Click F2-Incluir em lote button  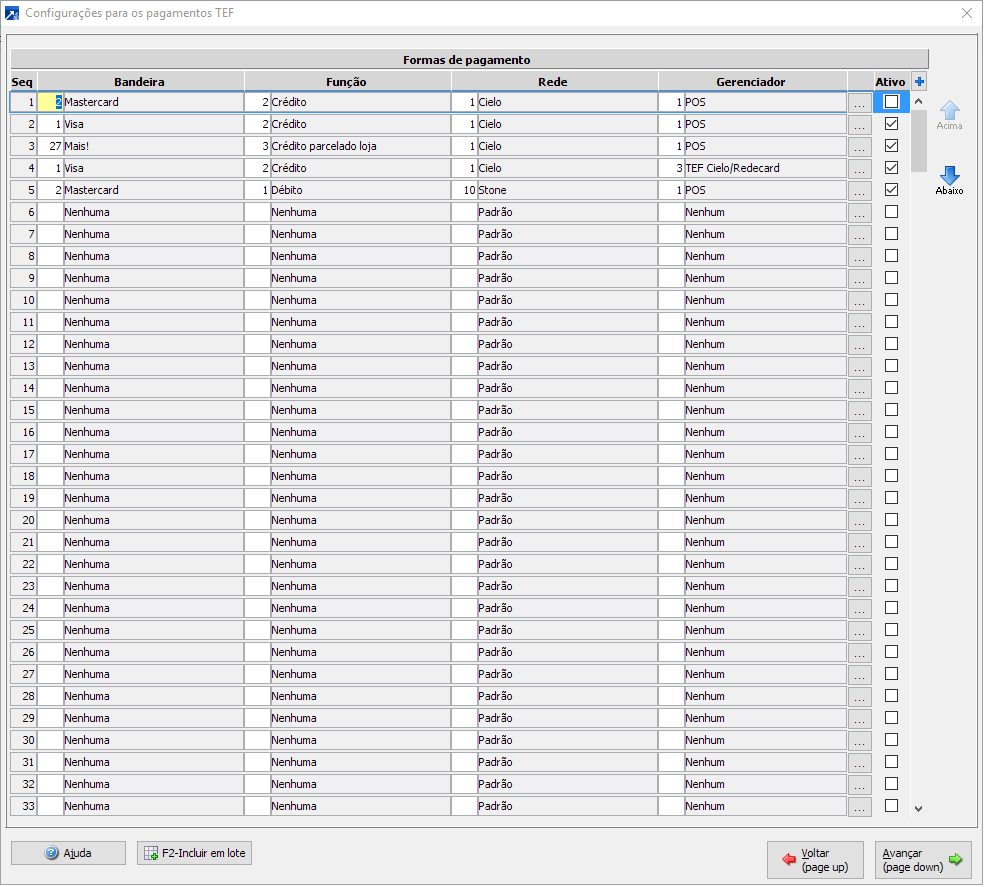point(194,853)
